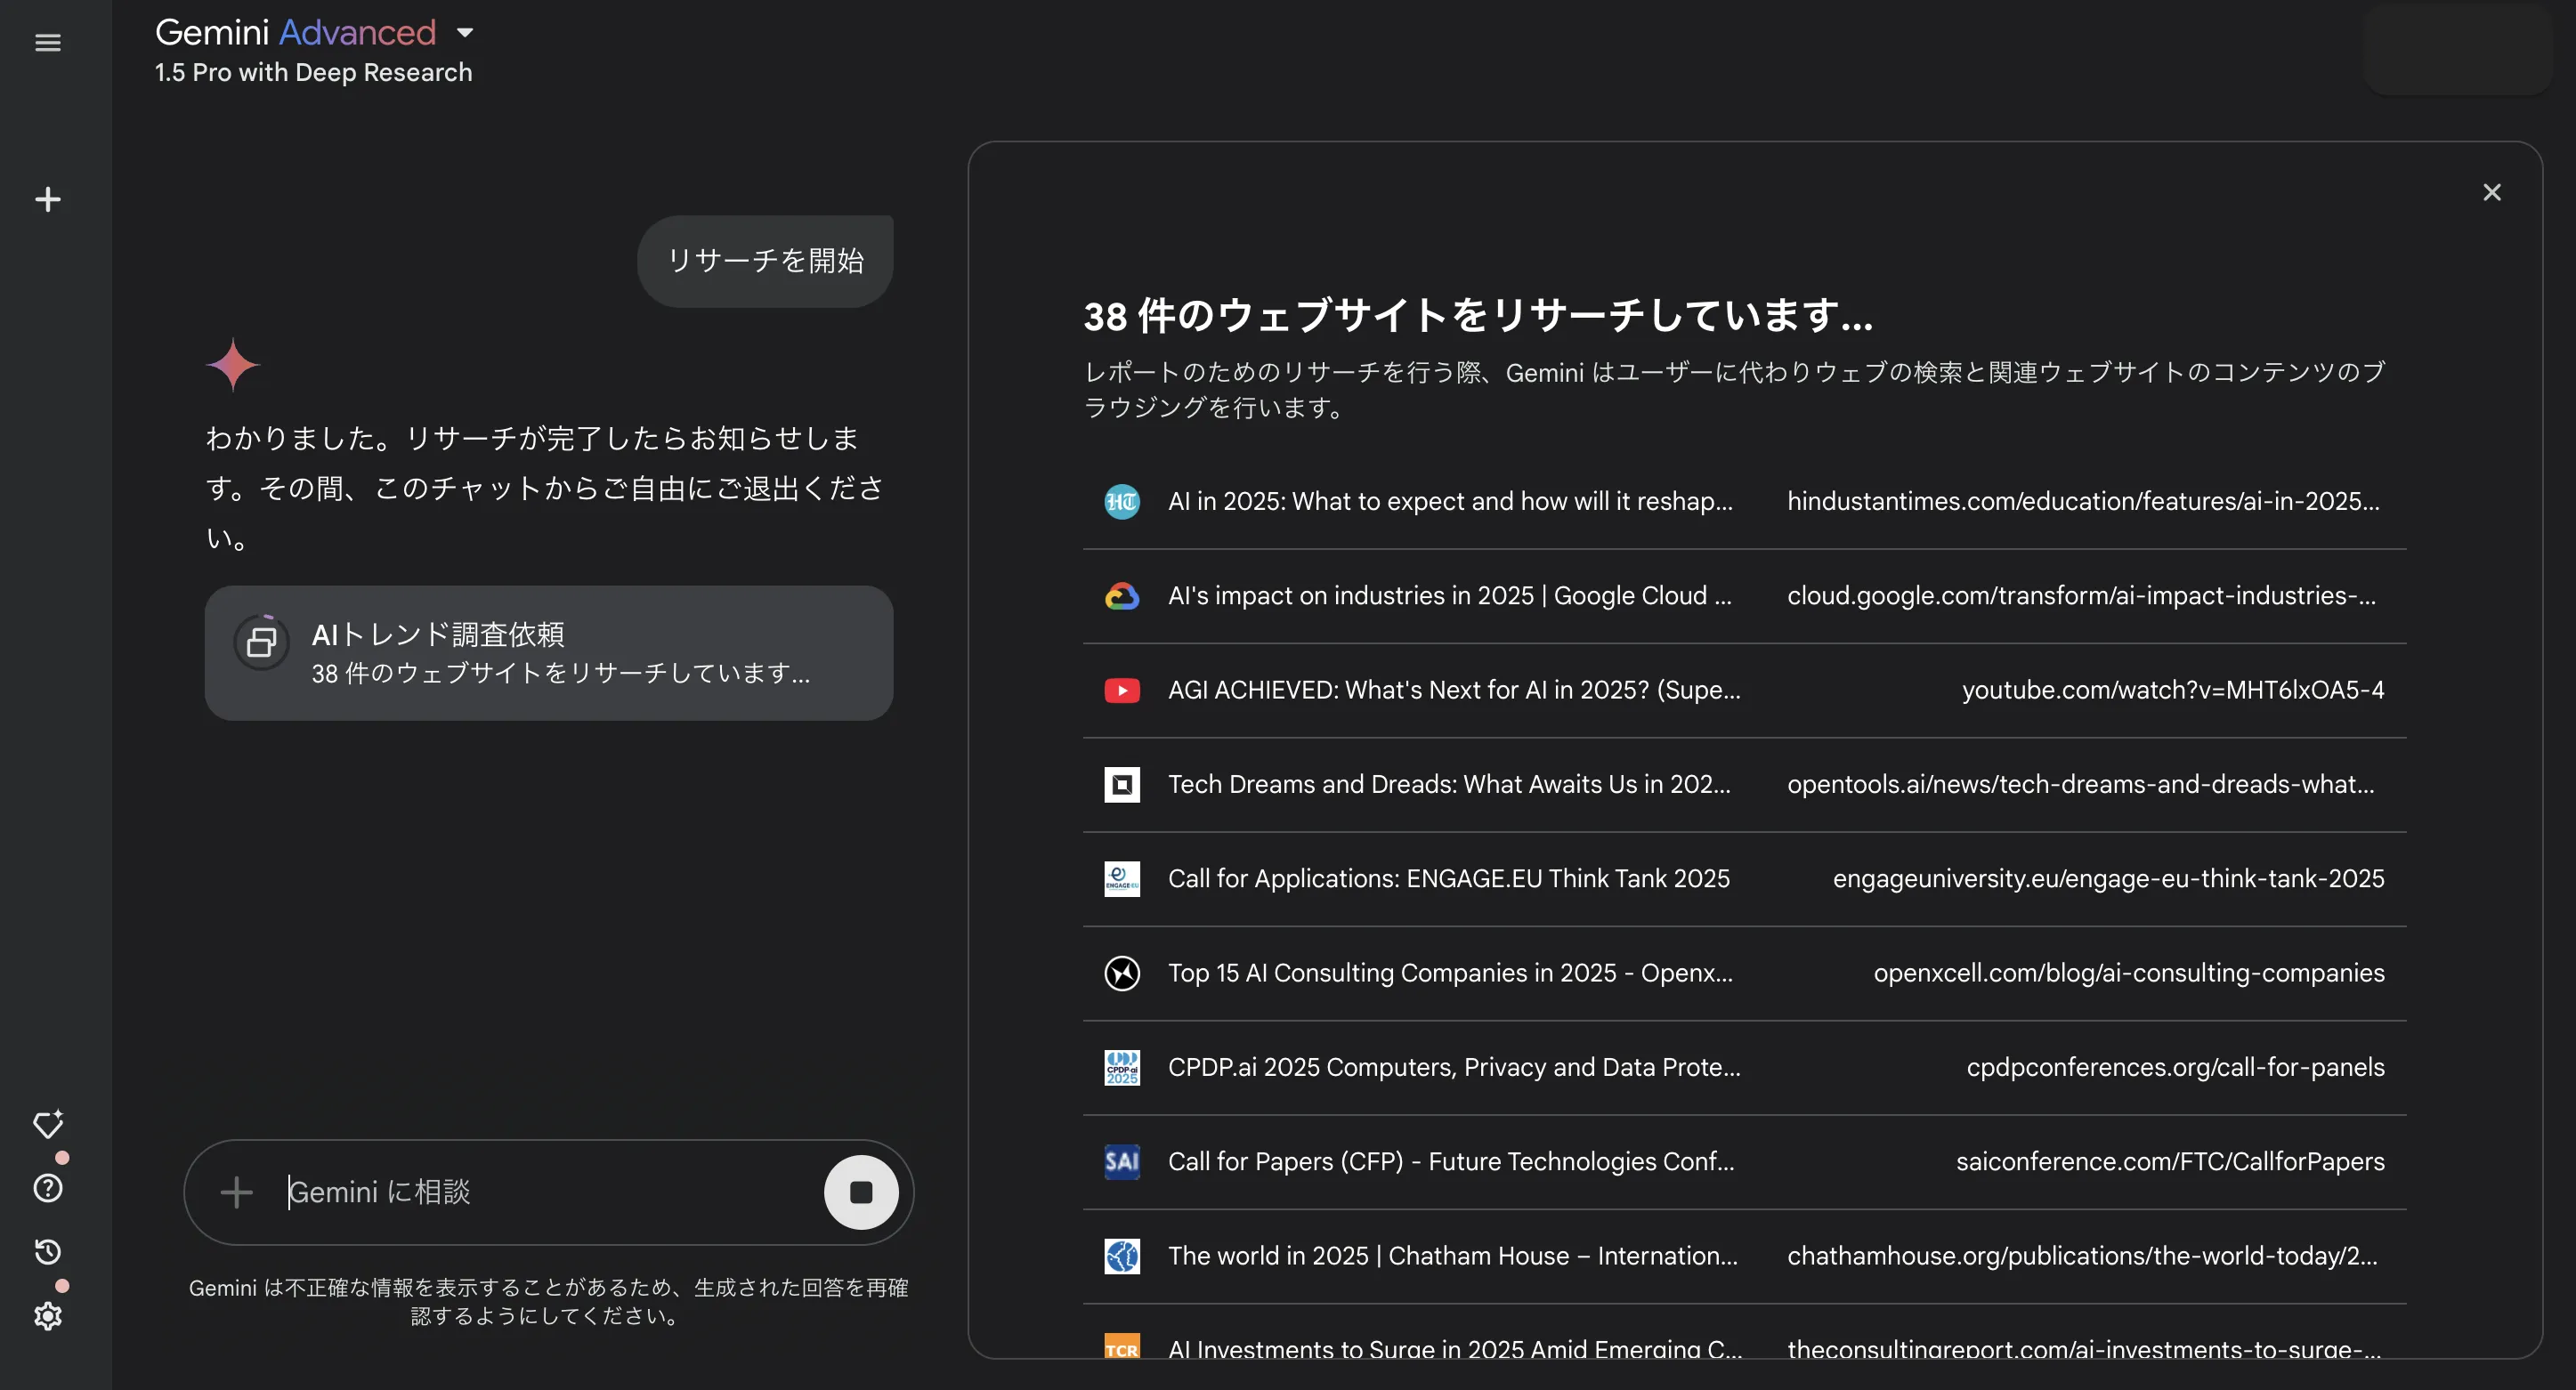
Task: Click the YouTube favicon
Action: (1121, 690)
